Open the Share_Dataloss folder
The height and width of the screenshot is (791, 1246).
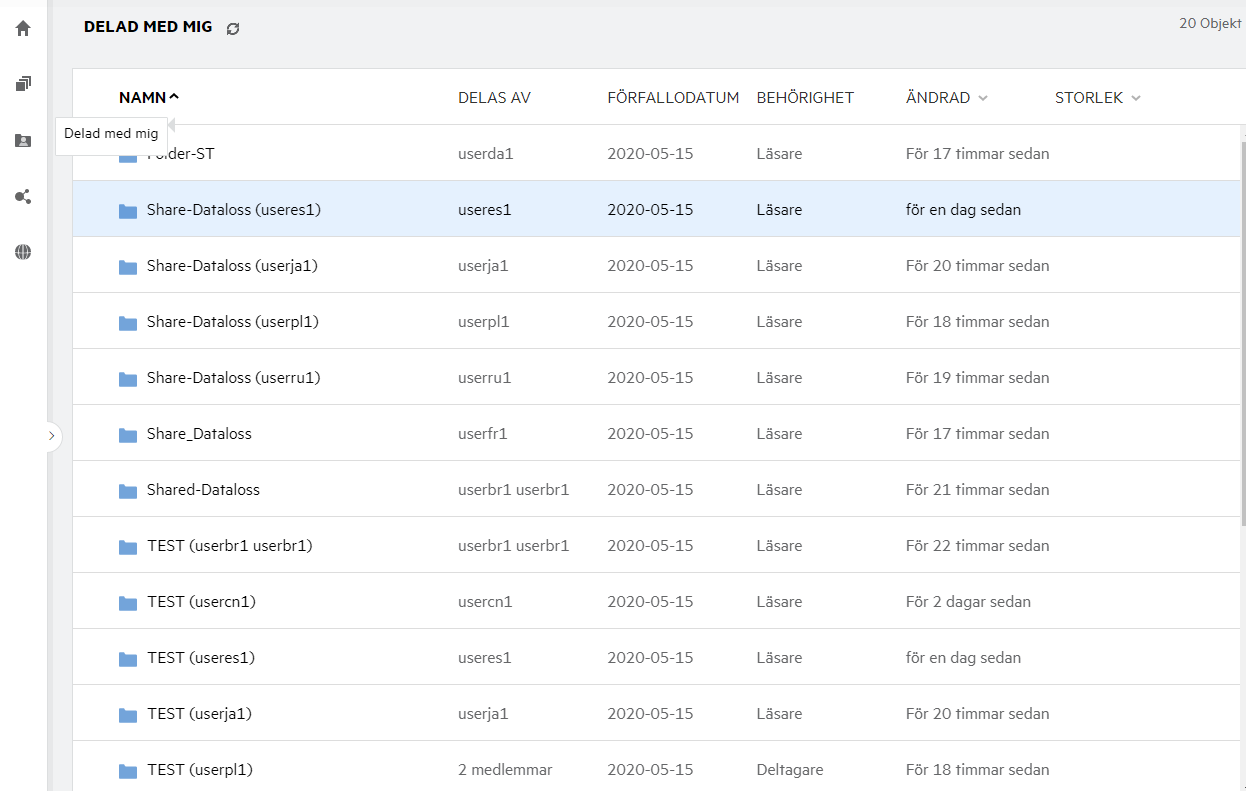point(199,434)
